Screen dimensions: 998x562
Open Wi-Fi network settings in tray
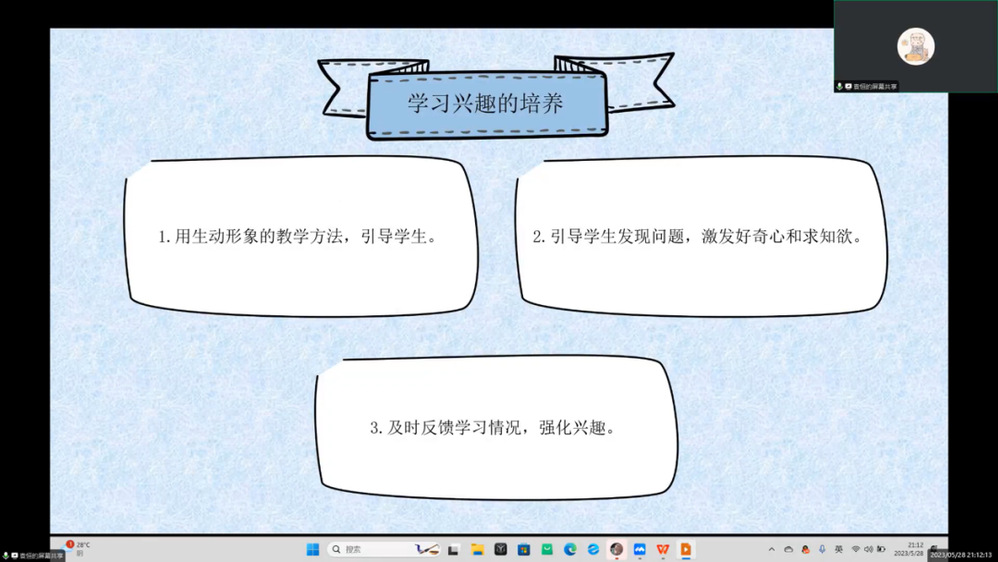(855, 549)
